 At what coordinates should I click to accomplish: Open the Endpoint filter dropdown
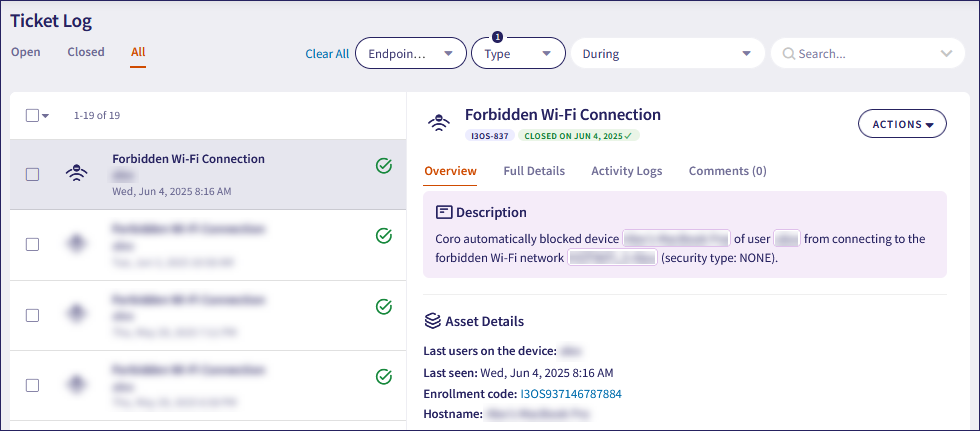(x=410, y=54)
